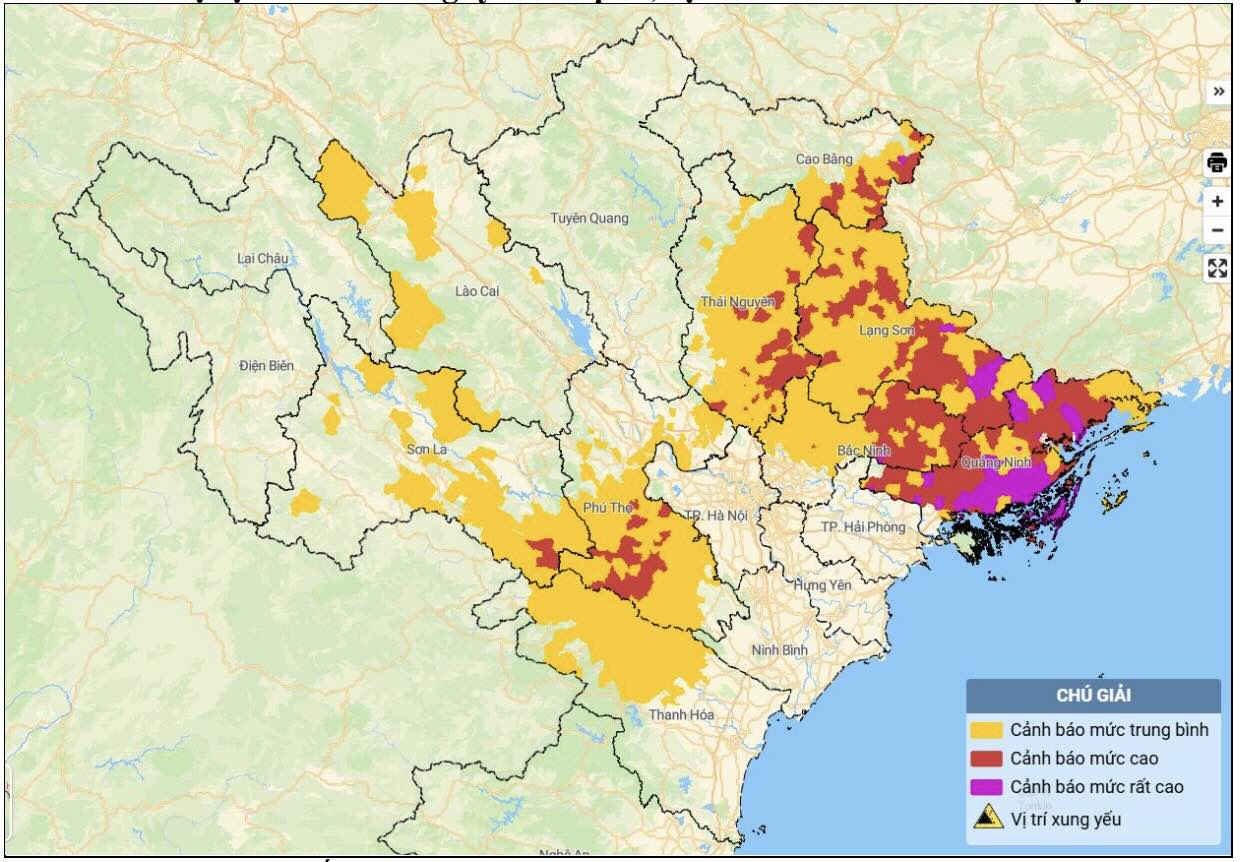
Task: Select the CHÚ GIẢI legend header
Action: pos(1093,695)
